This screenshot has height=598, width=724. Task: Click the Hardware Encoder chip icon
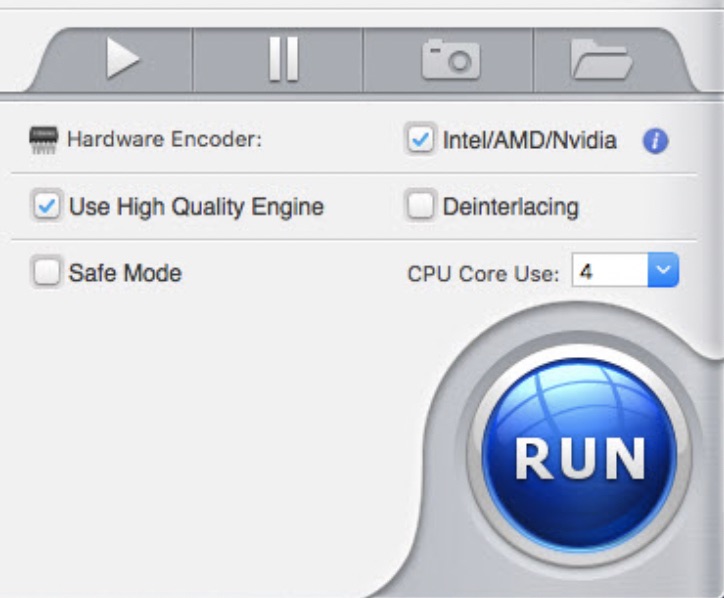click(x=44, y=140)
